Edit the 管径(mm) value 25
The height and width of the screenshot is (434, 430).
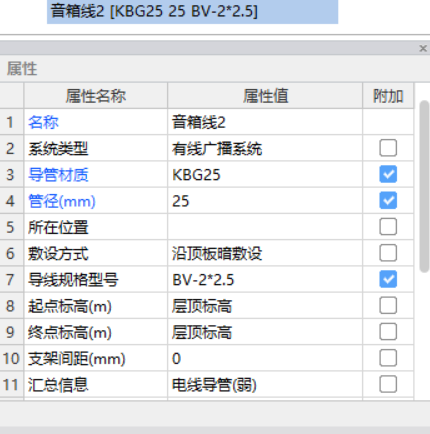click(x=265, y=201)
